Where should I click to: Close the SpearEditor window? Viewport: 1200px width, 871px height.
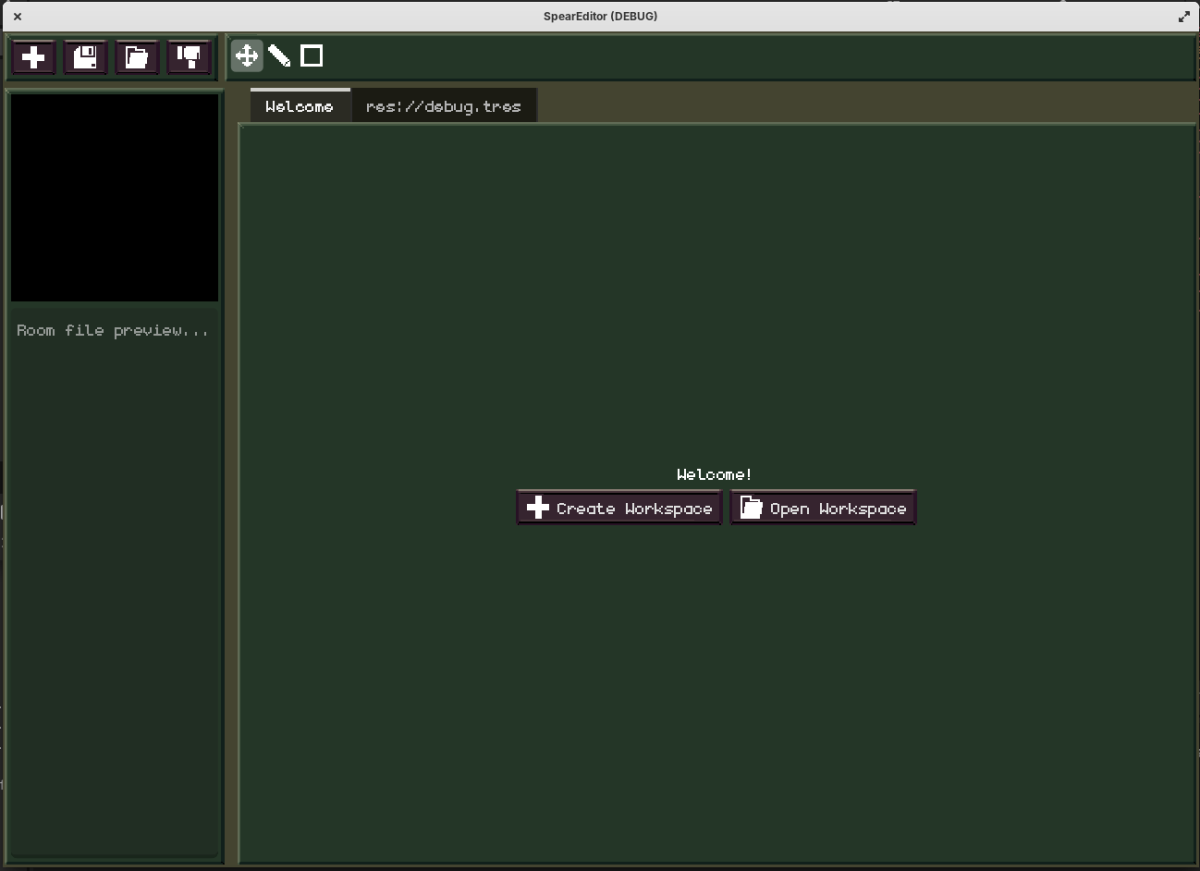click(x=17, y=16)
